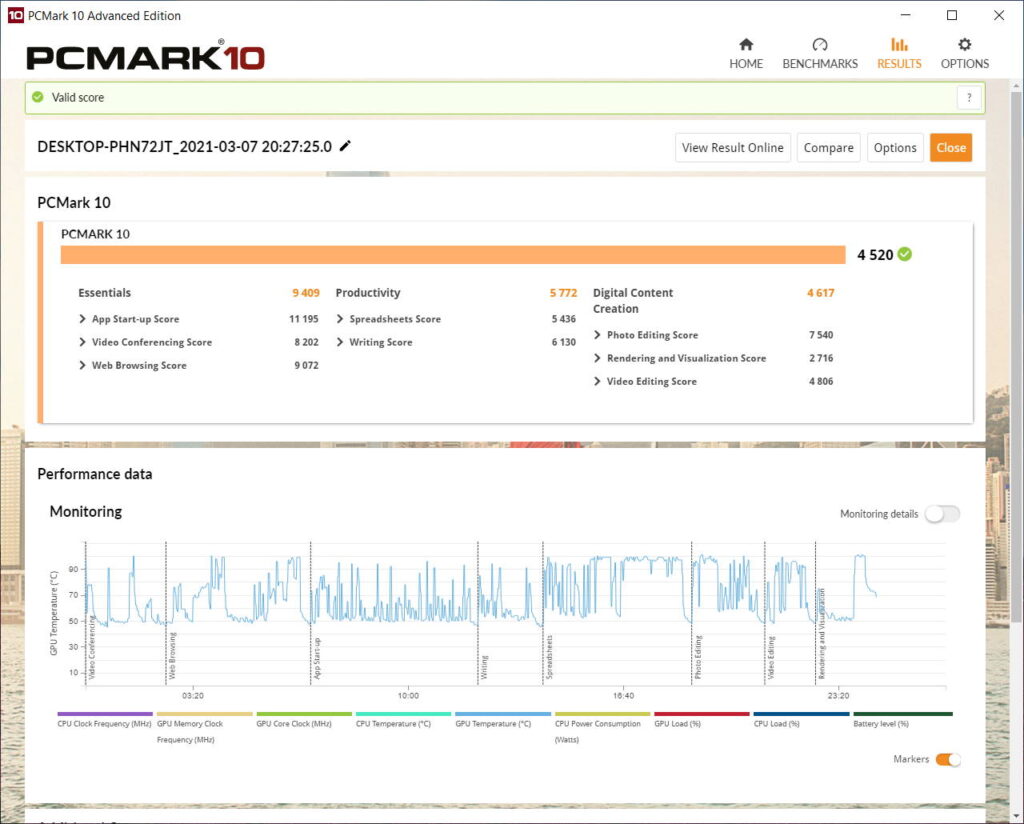Click result name DESKTOP-PHN72JT_2021-03-07 20:27:25.0
The width and height of the screenshot is (1024, 824).
(184, 146)
